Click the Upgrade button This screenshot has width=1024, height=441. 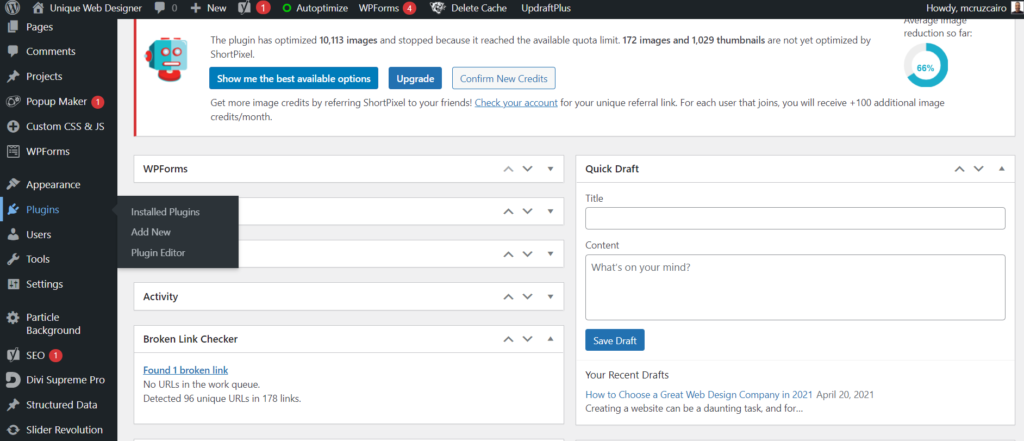415,78
